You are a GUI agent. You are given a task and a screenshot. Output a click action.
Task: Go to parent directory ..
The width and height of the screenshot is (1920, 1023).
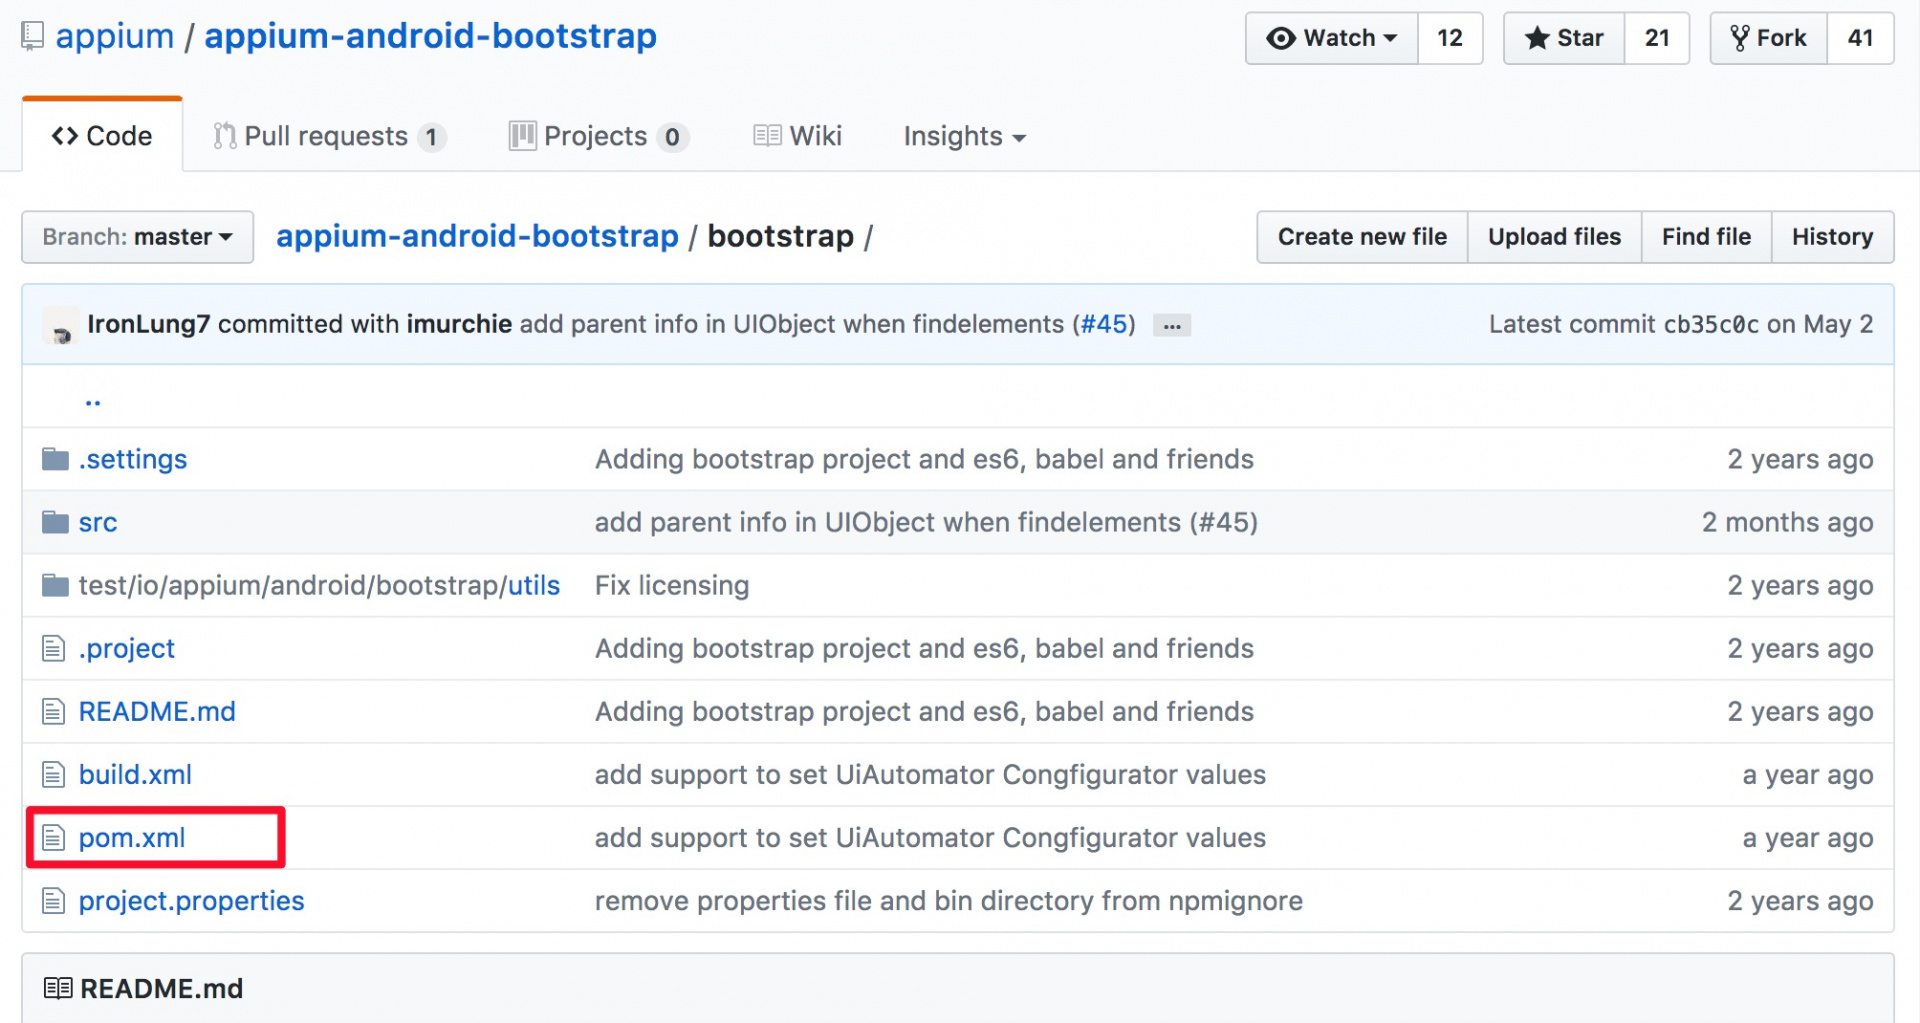point(93,400)
